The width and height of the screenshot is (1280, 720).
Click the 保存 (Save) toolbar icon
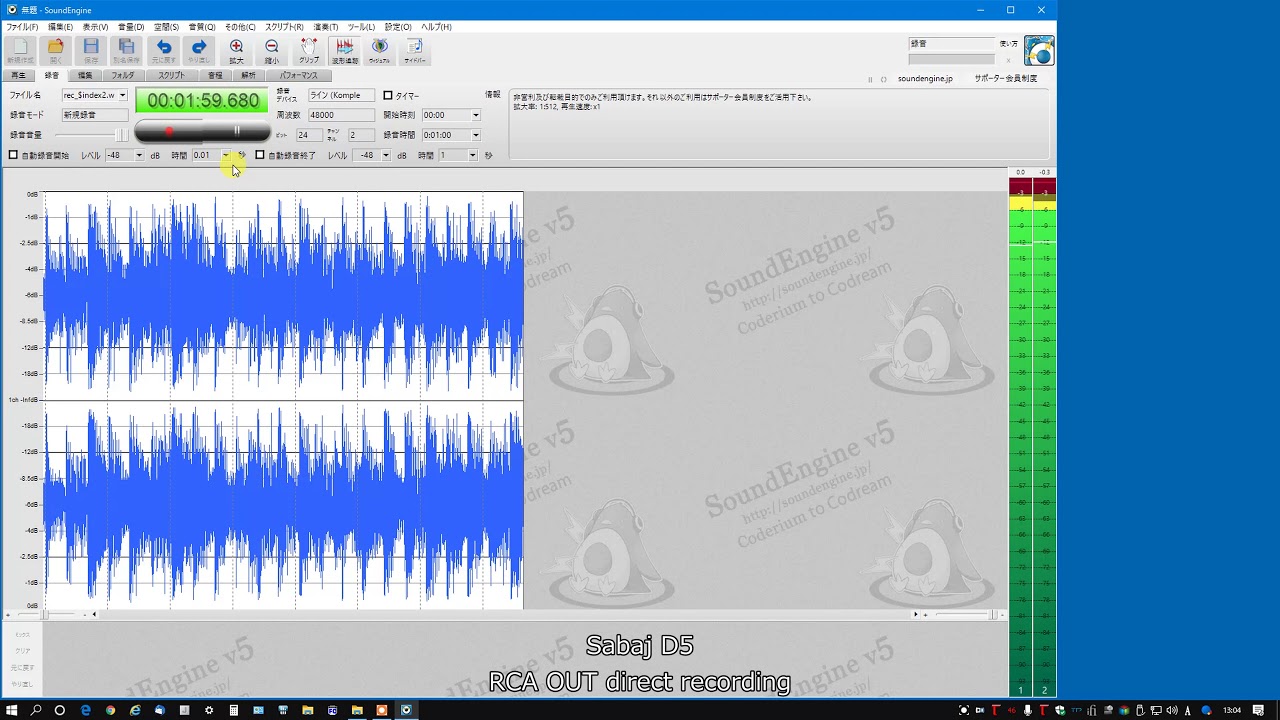[91, 51]
